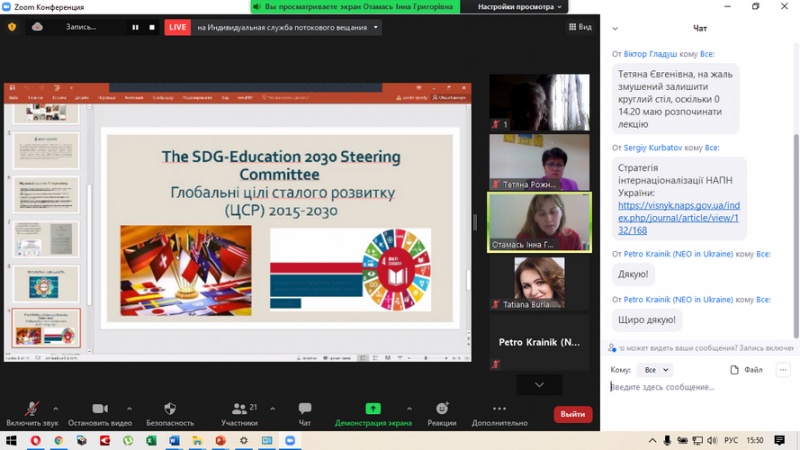The width and height of the screenshot is (800, 450).
Task: Click the encryption shield icon
Action: point(12,27)
